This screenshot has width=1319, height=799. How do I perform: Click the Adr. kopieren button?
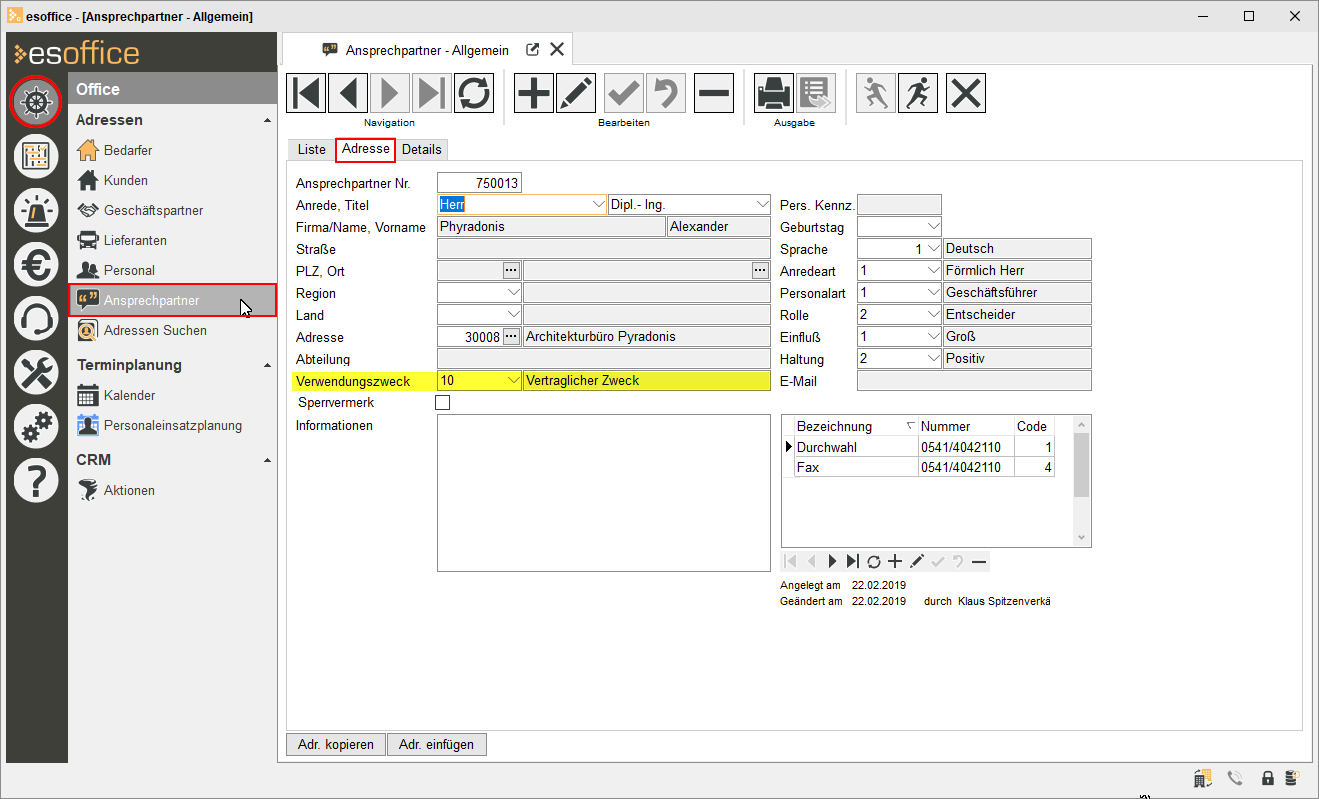point(336,744)
